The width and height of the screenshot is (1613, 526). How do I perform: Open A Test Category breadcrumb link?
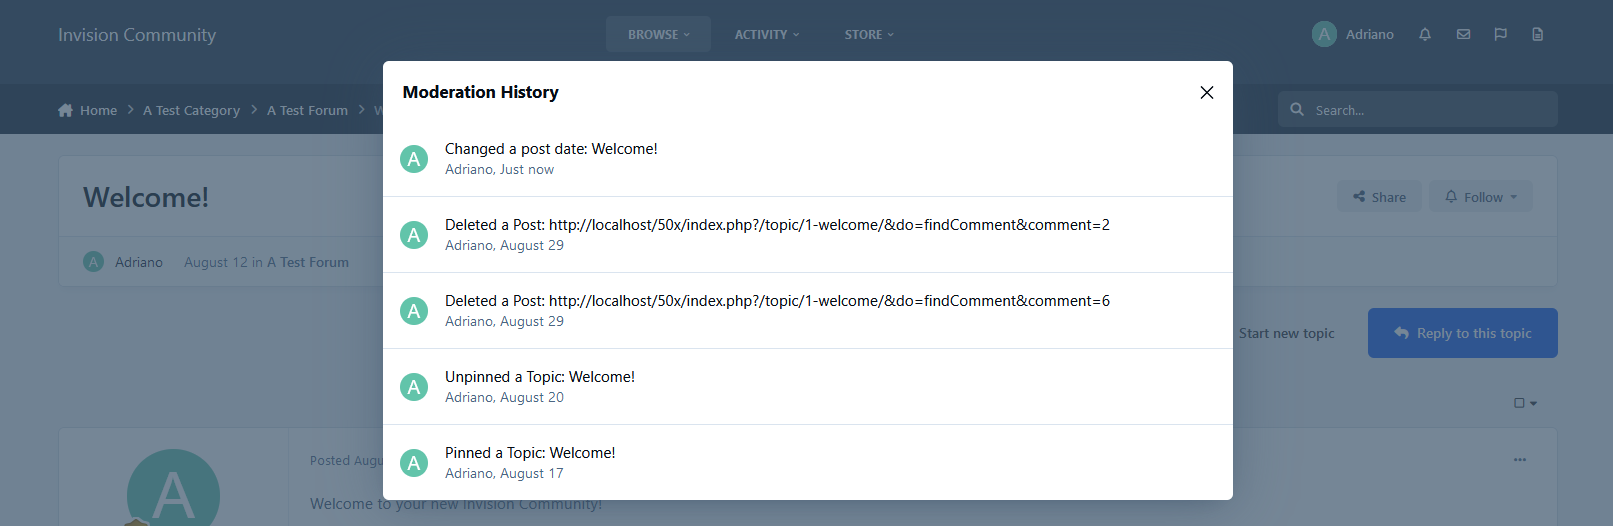[x=191, y=110]
